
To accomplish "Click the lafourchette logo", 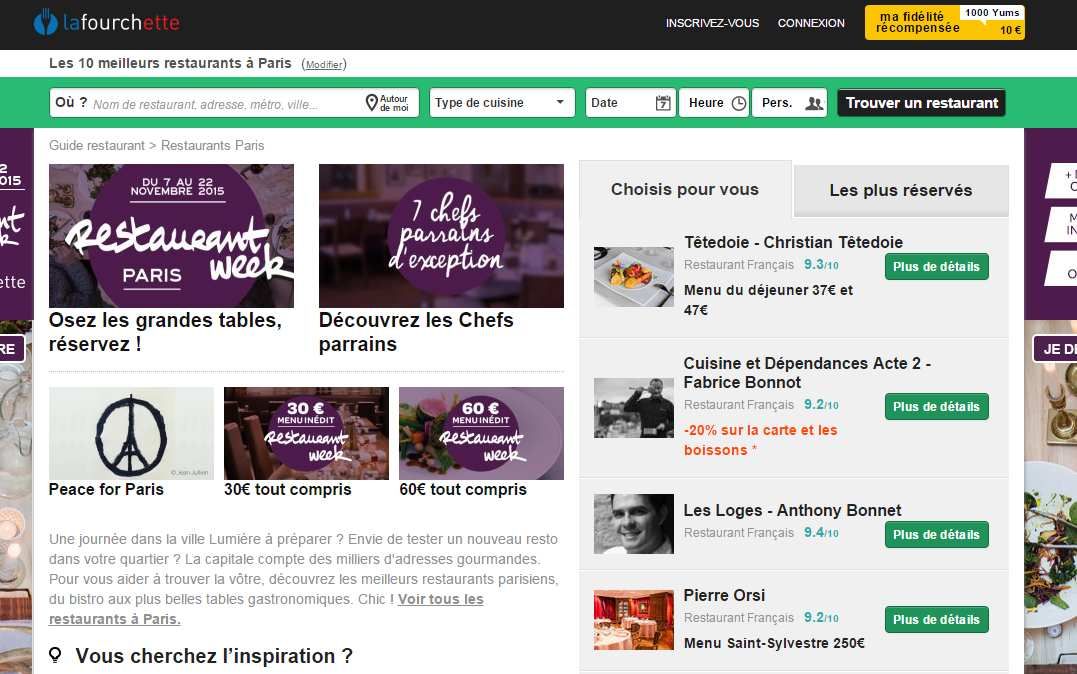I will coord(106,22).
